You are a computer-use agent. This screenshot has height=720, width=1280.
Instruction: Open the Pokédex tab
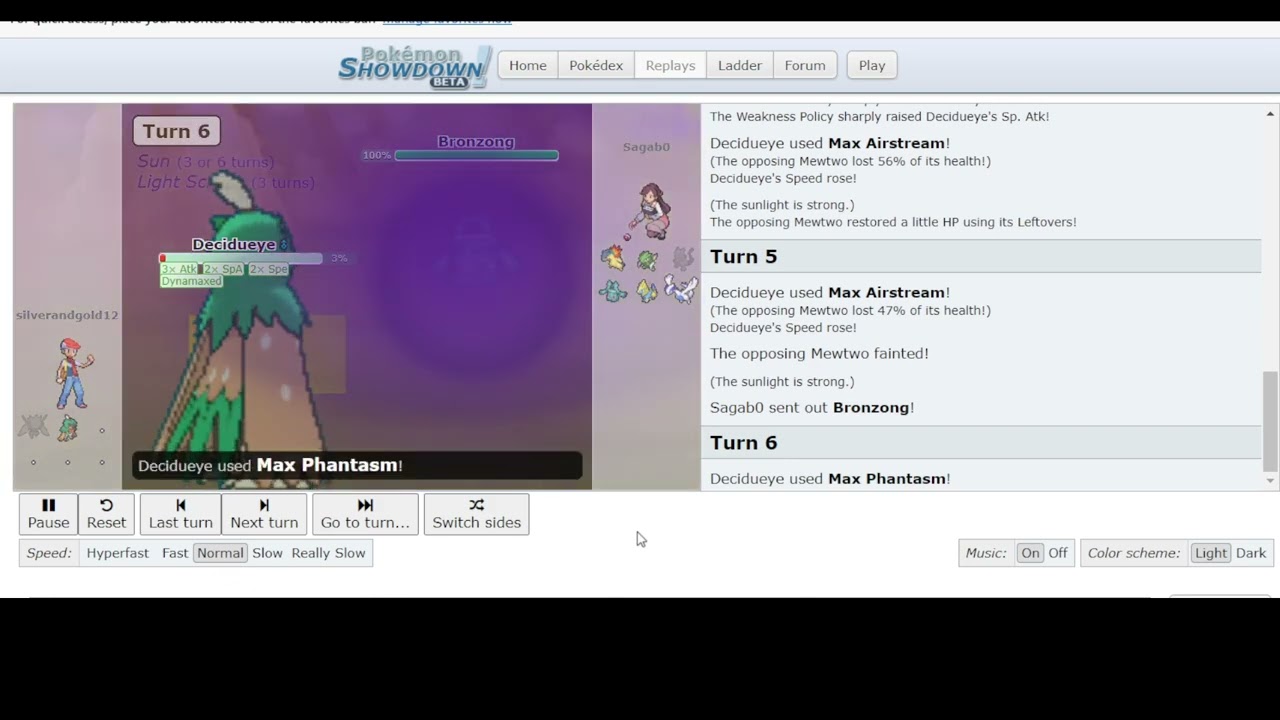[x=596, y=65]
